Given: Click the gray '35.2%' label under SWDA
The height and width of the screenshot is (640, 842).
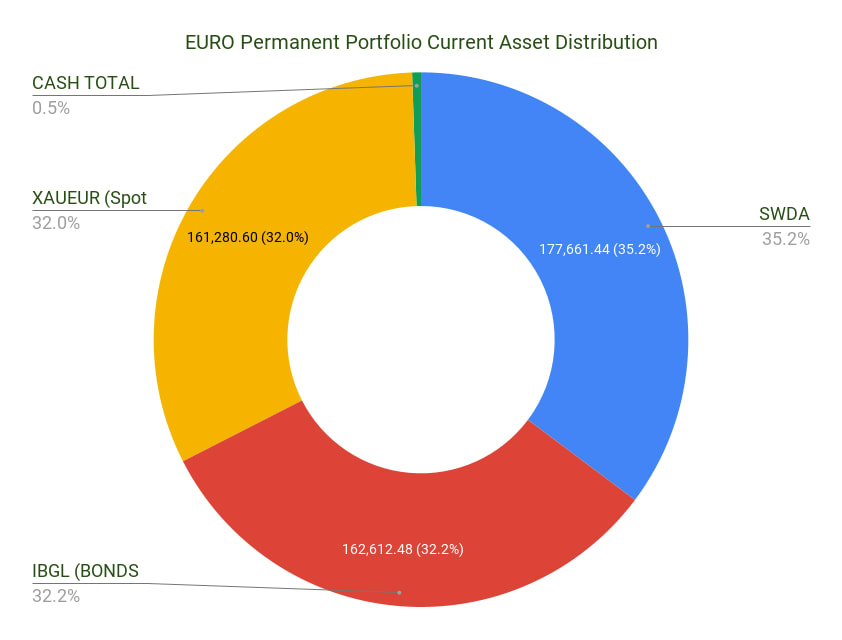Looking at the screenshot, I should (x=786, y=238).
